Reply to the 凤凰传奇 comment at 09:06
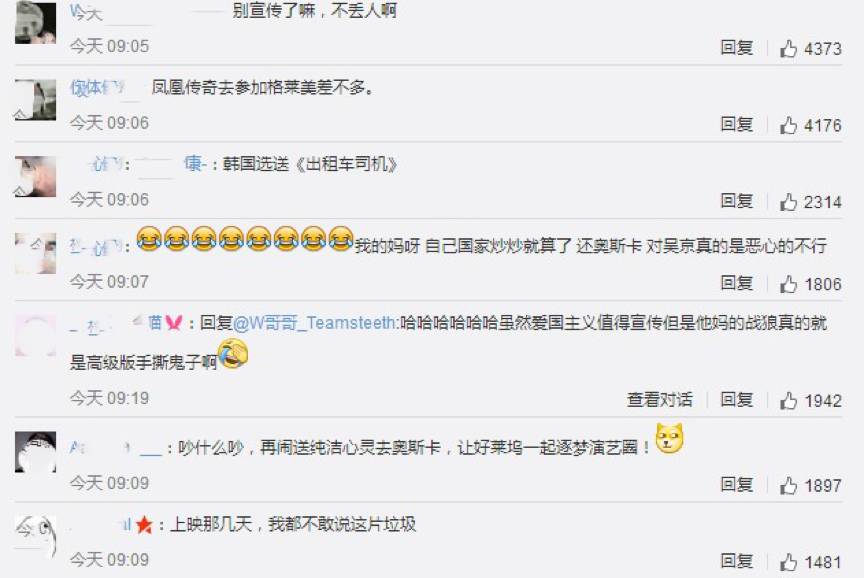Screen dimensions: 864x578 737,125
